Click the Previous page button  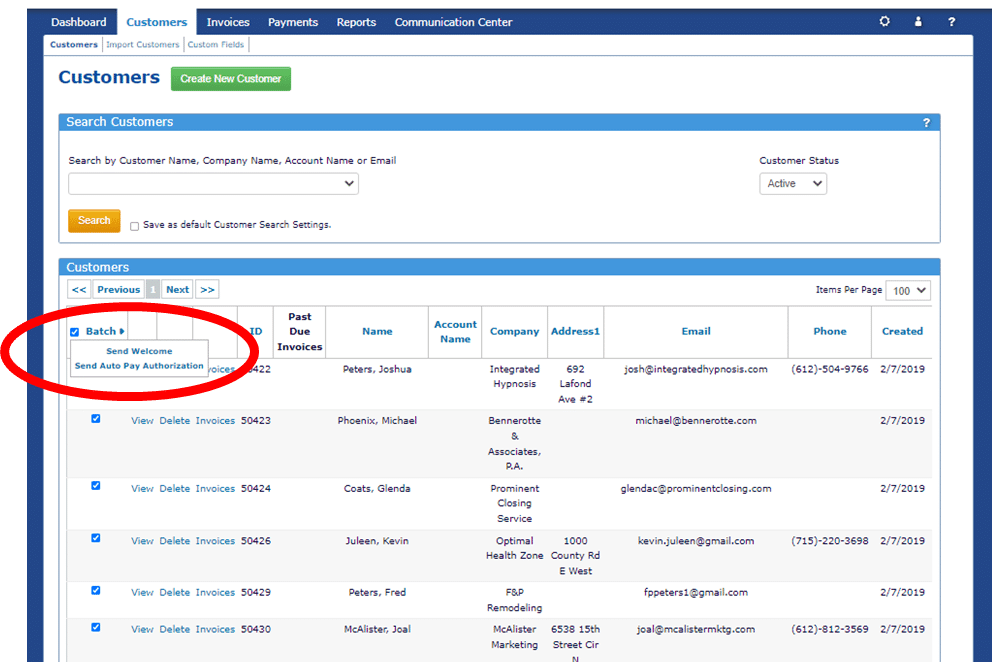(x=118, y=289)
